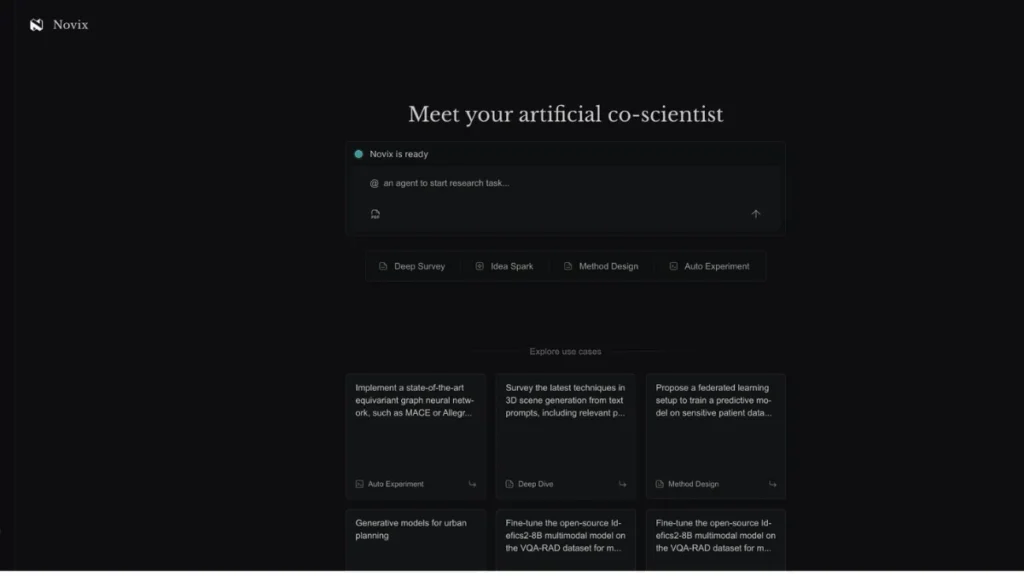Click the Deep Dive tag icon on survey card
Image resolution: width=1024 pixels, height=576 pixels.
510,484
